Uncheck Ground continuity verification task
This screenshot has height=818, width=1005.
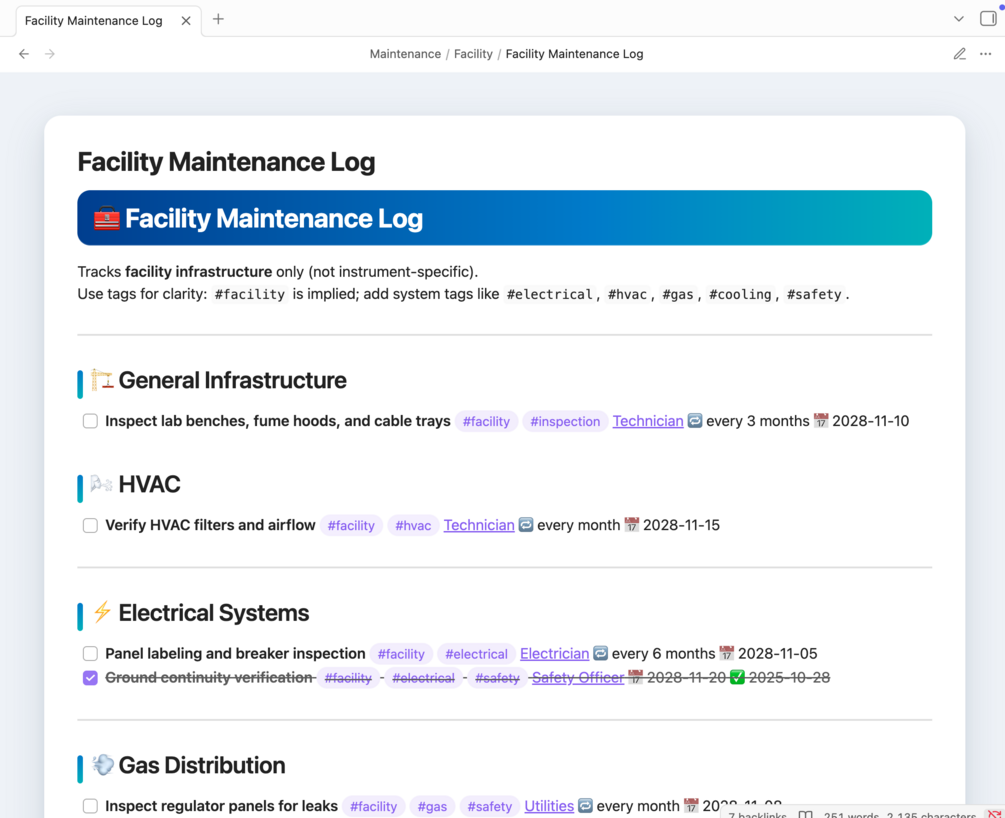[90, 678]
